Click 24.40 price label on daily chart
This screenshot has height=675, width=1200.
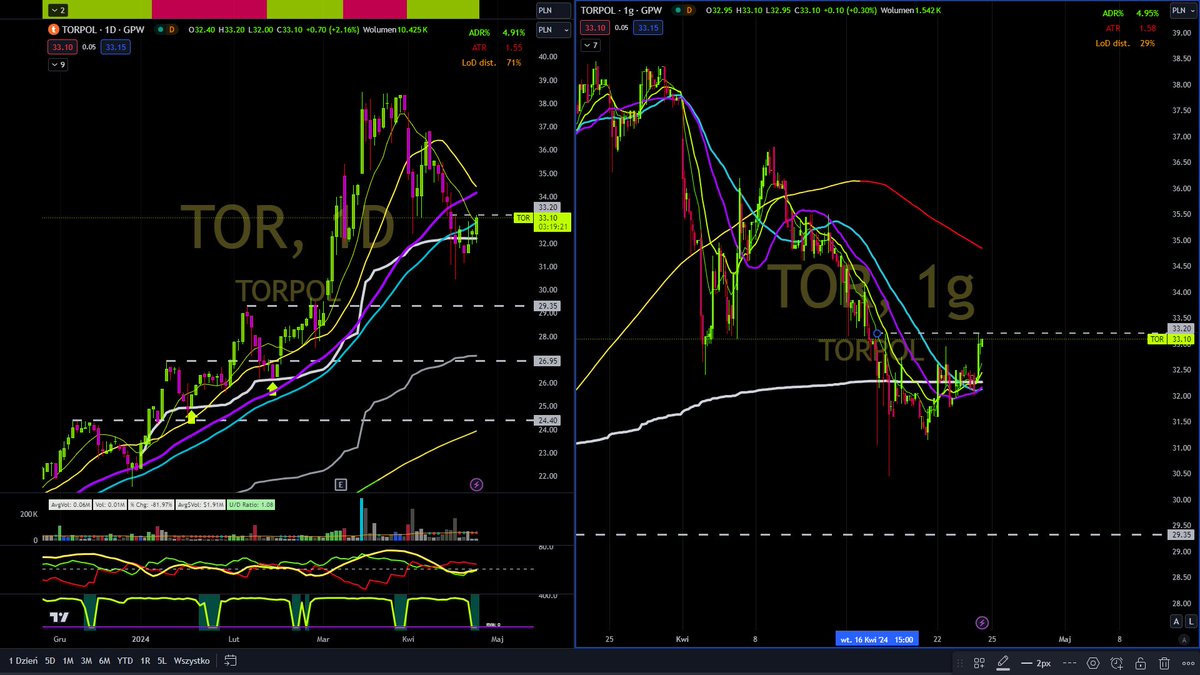(x=548, y=421)
